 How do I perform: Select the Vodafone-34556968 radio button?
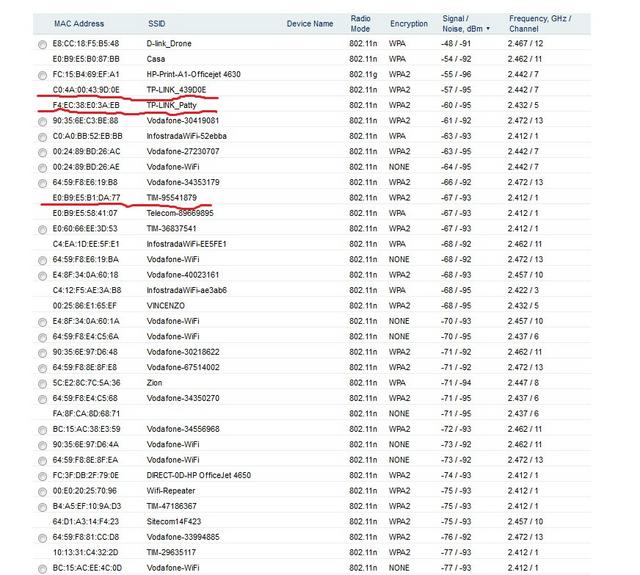pyautogui.click(x=42, y=430)
